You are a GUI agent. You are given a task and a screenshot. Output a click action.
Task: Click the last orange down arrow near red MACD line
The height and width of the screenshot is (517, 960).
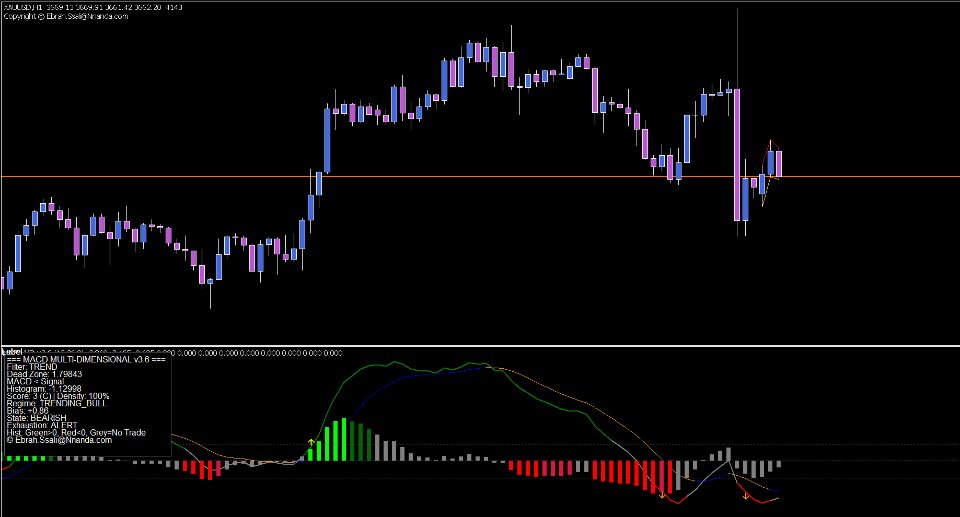pos(746,496)
